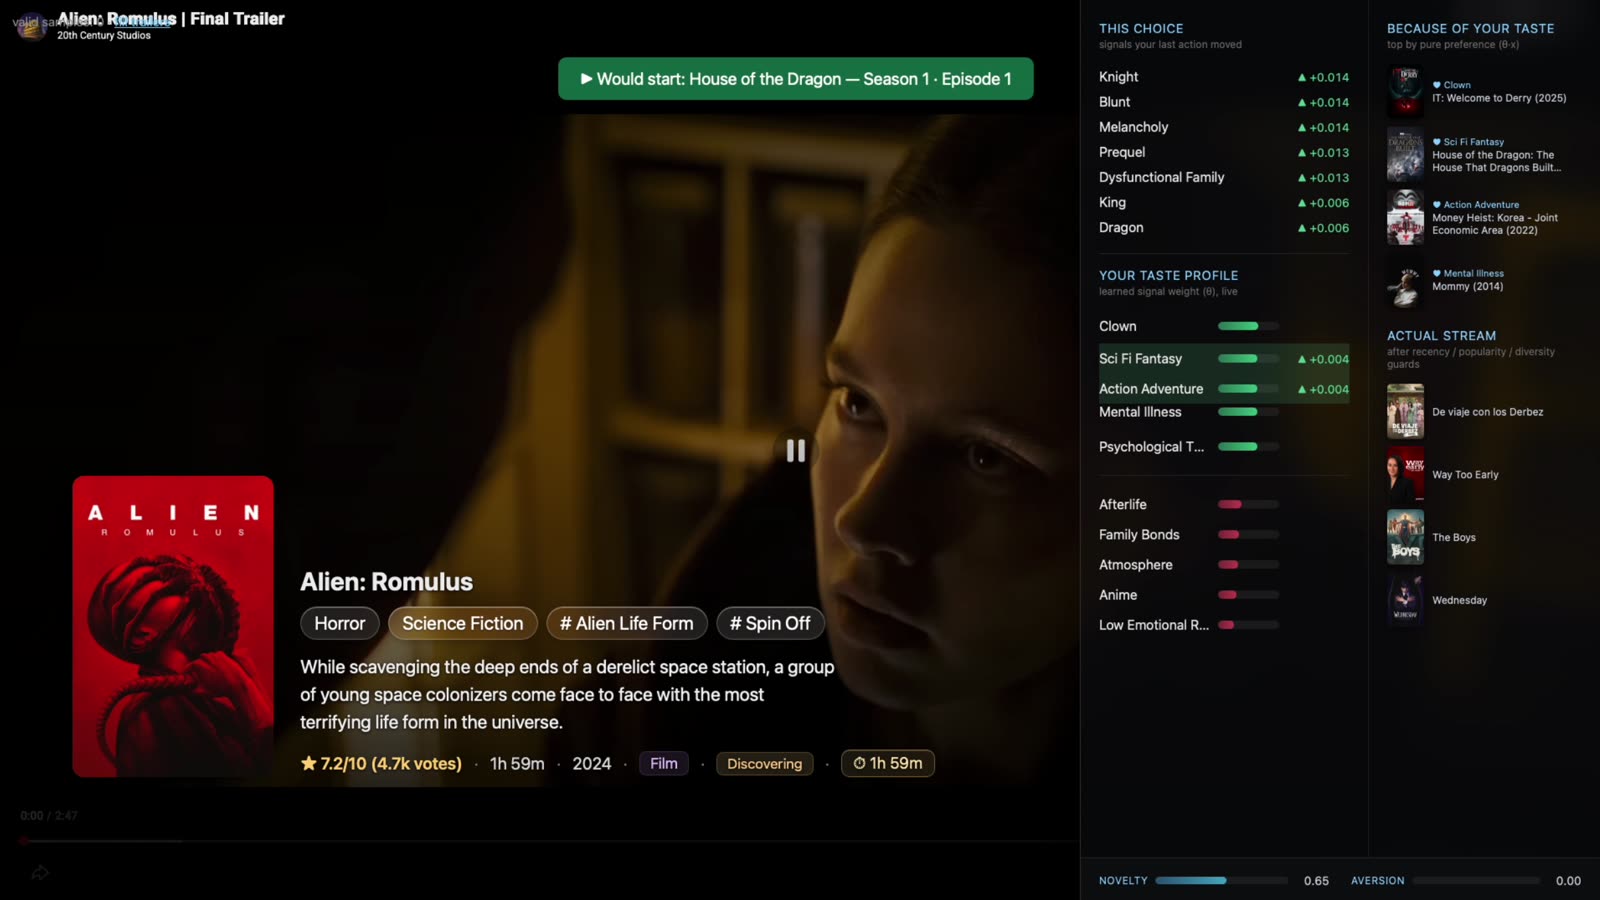Image resolution: width=1600 pixels, height=900 pixels.
Task: Select the Way Too Early poster
Action: 1405,475
